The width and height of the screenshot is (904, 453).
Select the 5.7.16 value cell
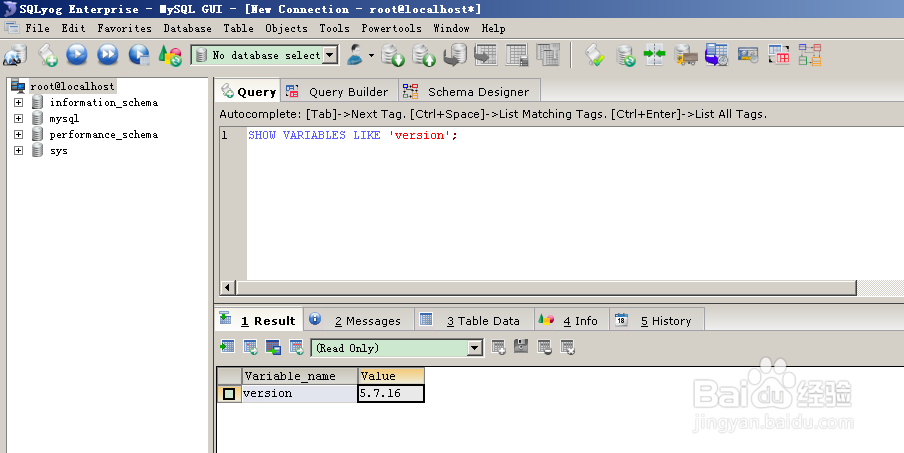pos(391,393)
